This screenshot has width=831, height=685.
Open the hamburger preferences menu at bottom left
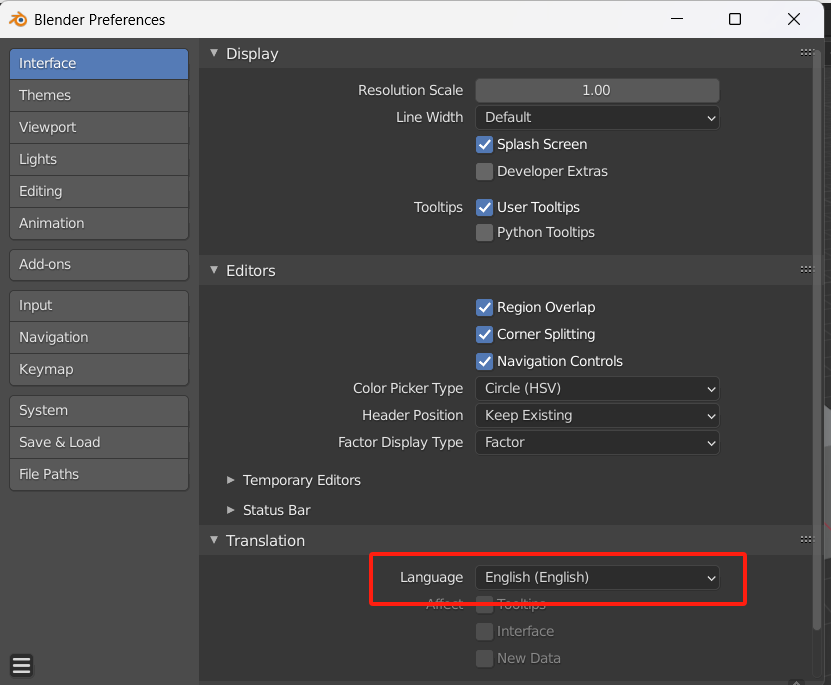coord(22,665)
